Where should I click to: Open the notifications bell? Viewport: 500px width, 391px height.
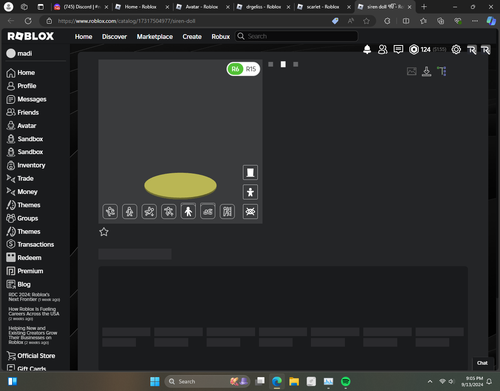coord(367,50)
